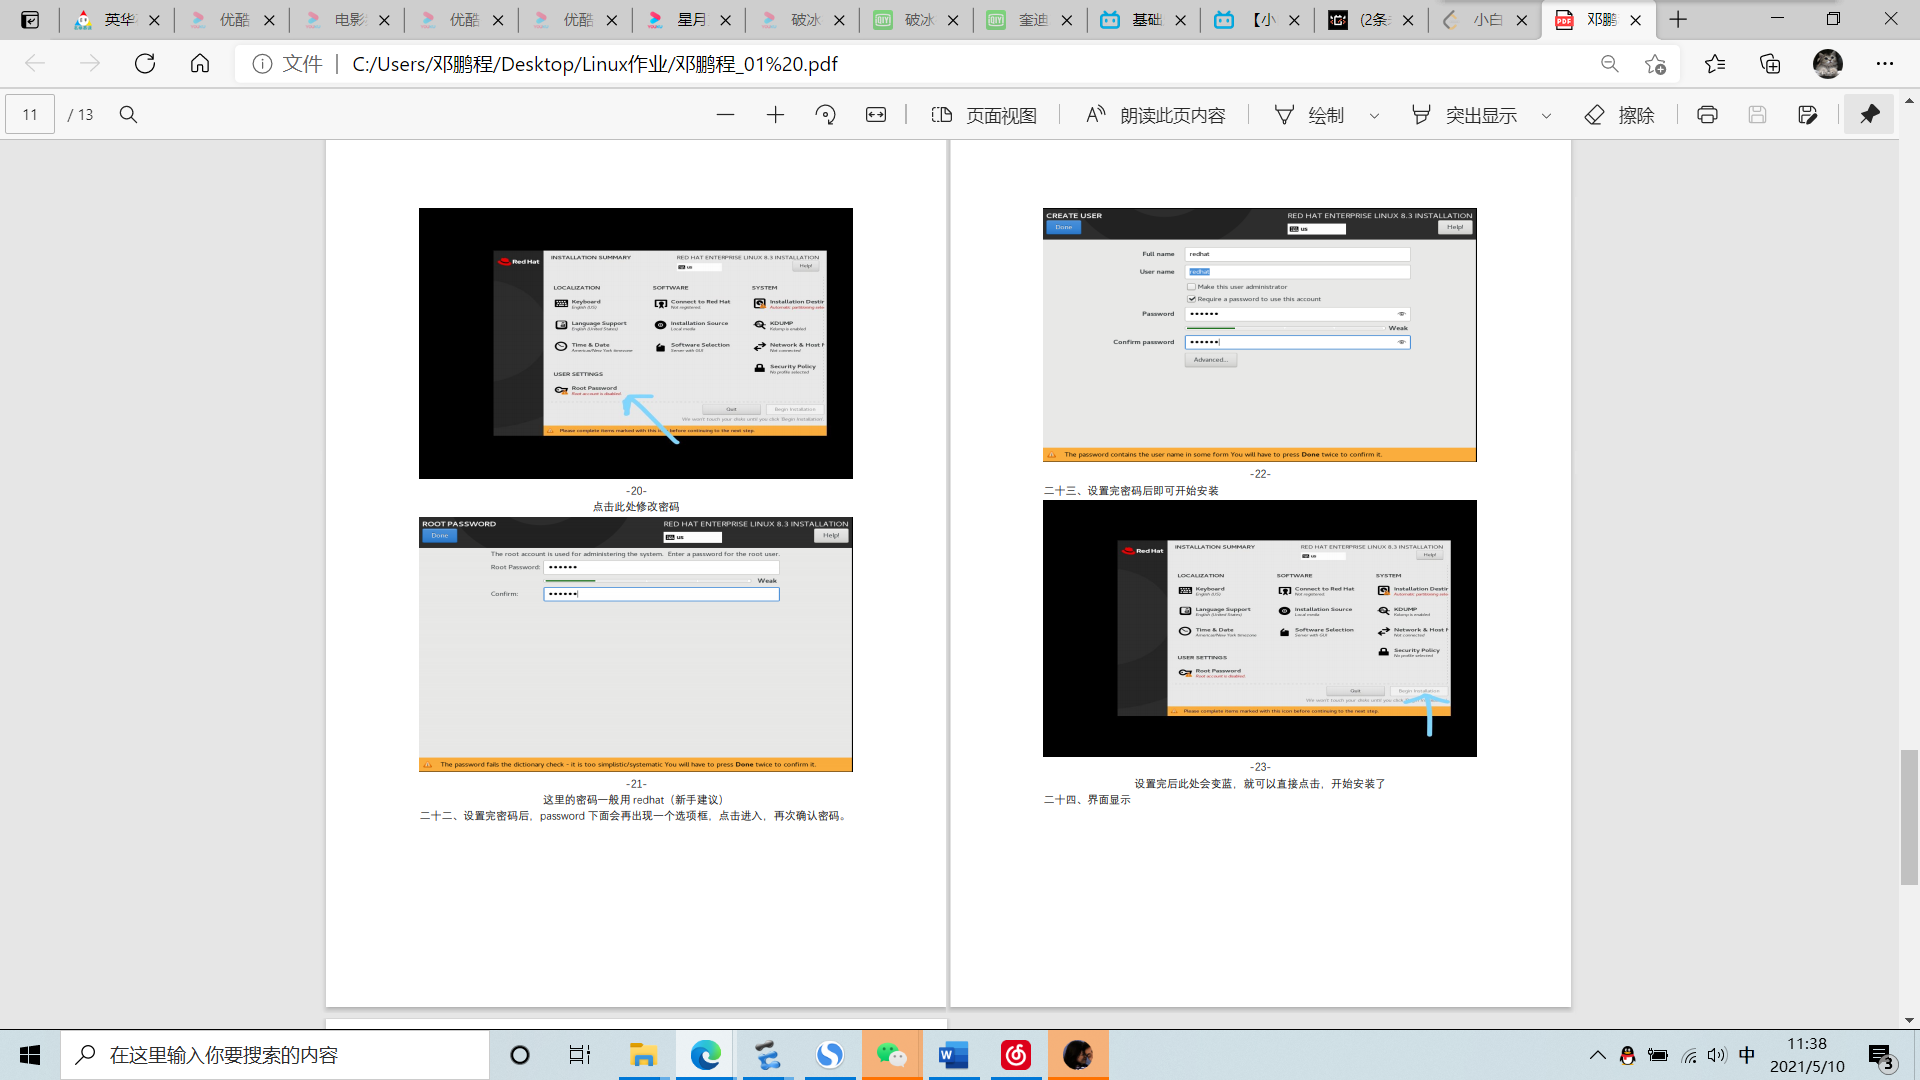
Task: Open a new browser tab
Action: 1678,19
